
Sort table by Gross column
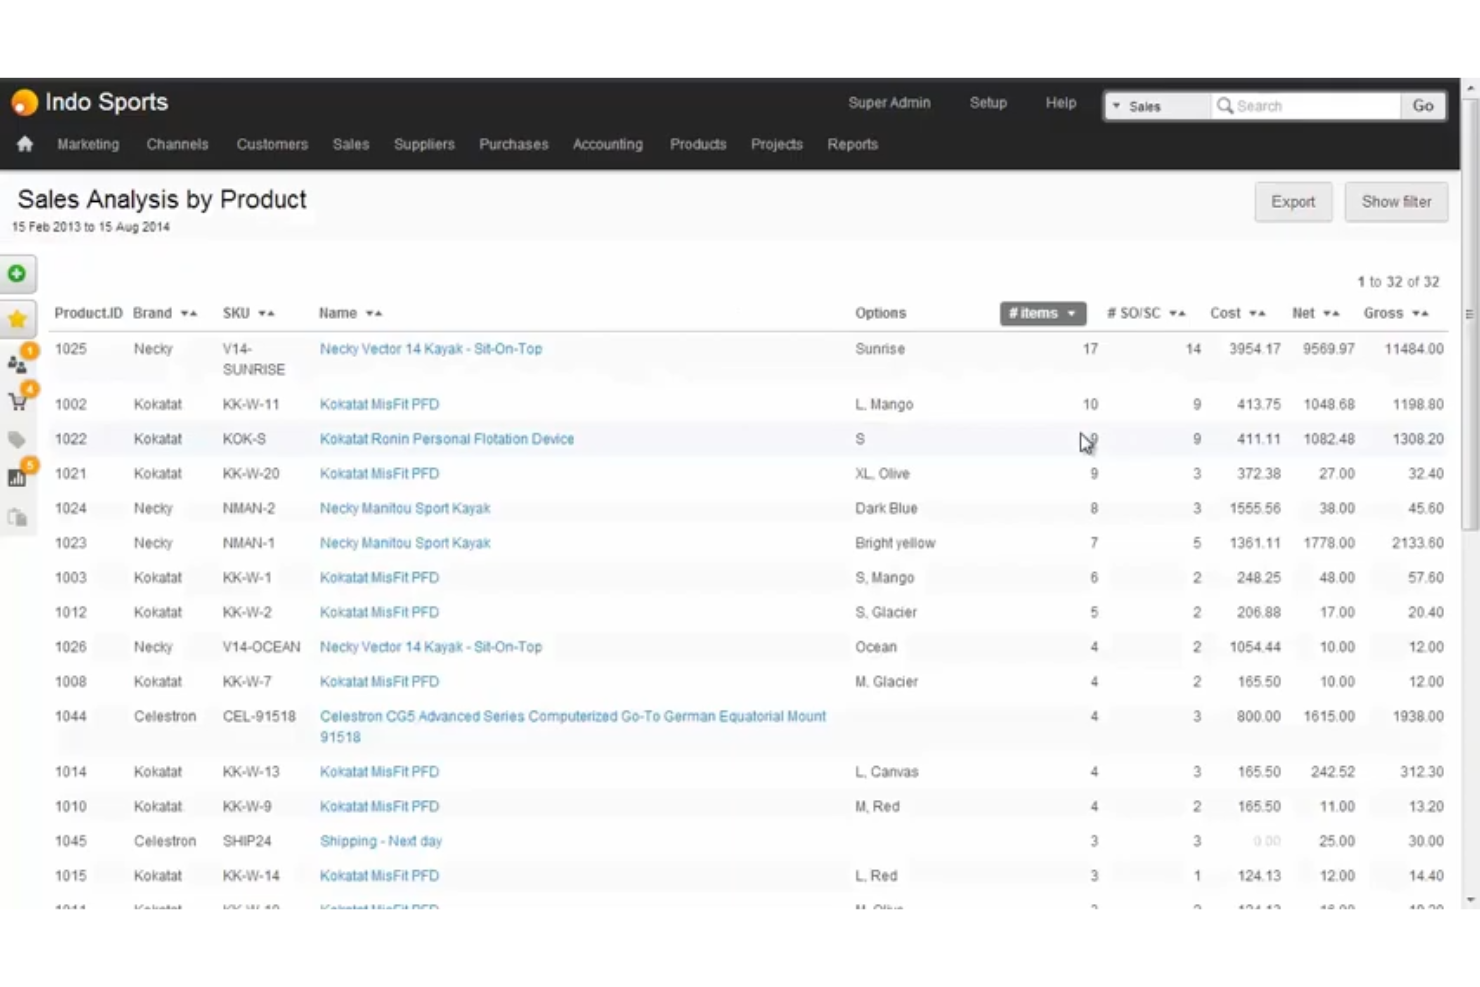1395,313
